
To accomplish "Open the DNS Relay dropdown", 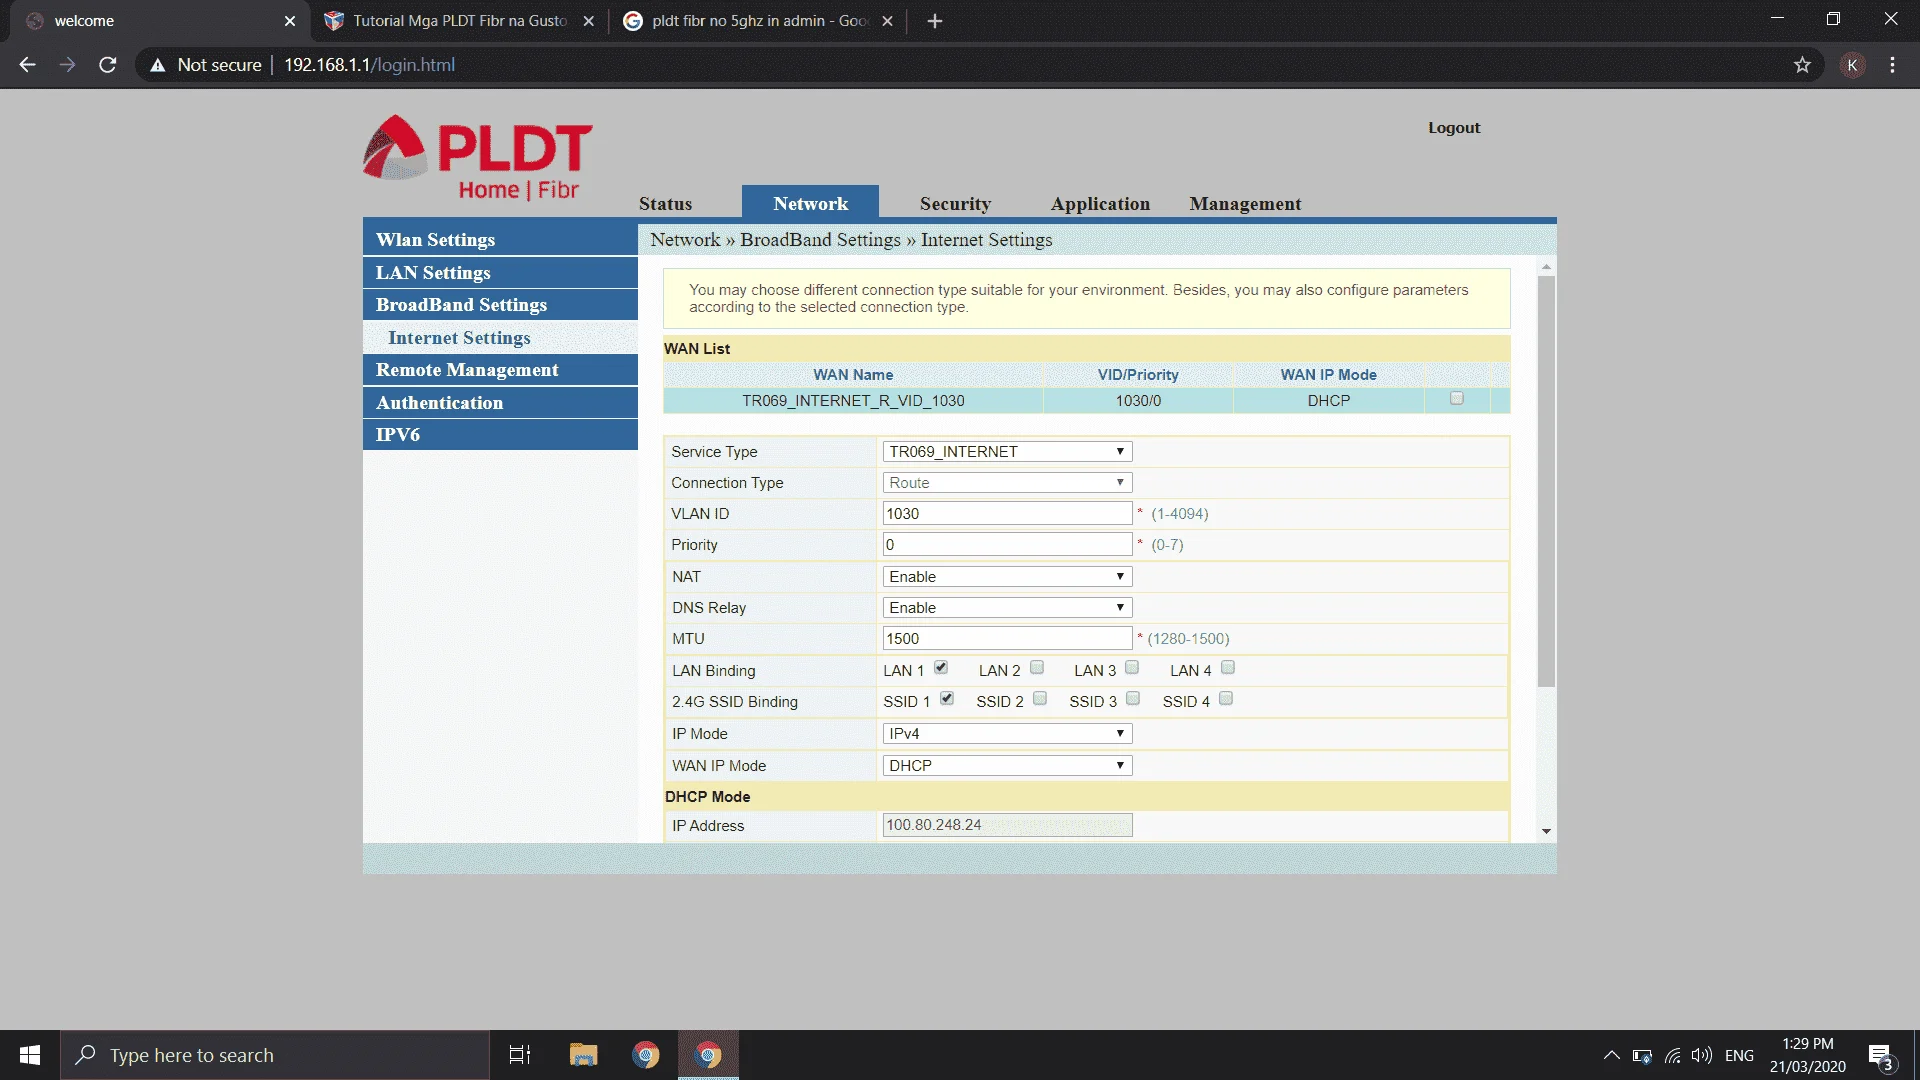I will (x=1007, y=608).
